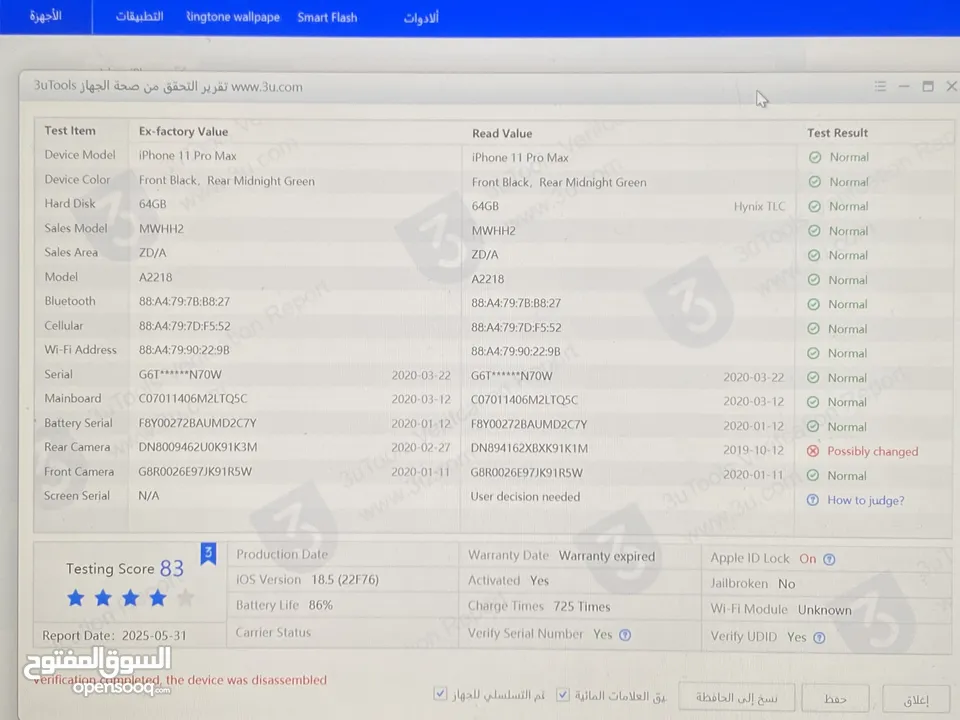
Task: Click the "Possibly changed" result text
Action: pos(872,451)
